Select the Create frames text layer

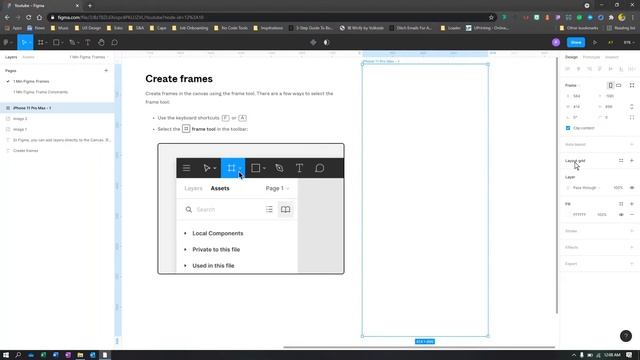pos(57,151)
